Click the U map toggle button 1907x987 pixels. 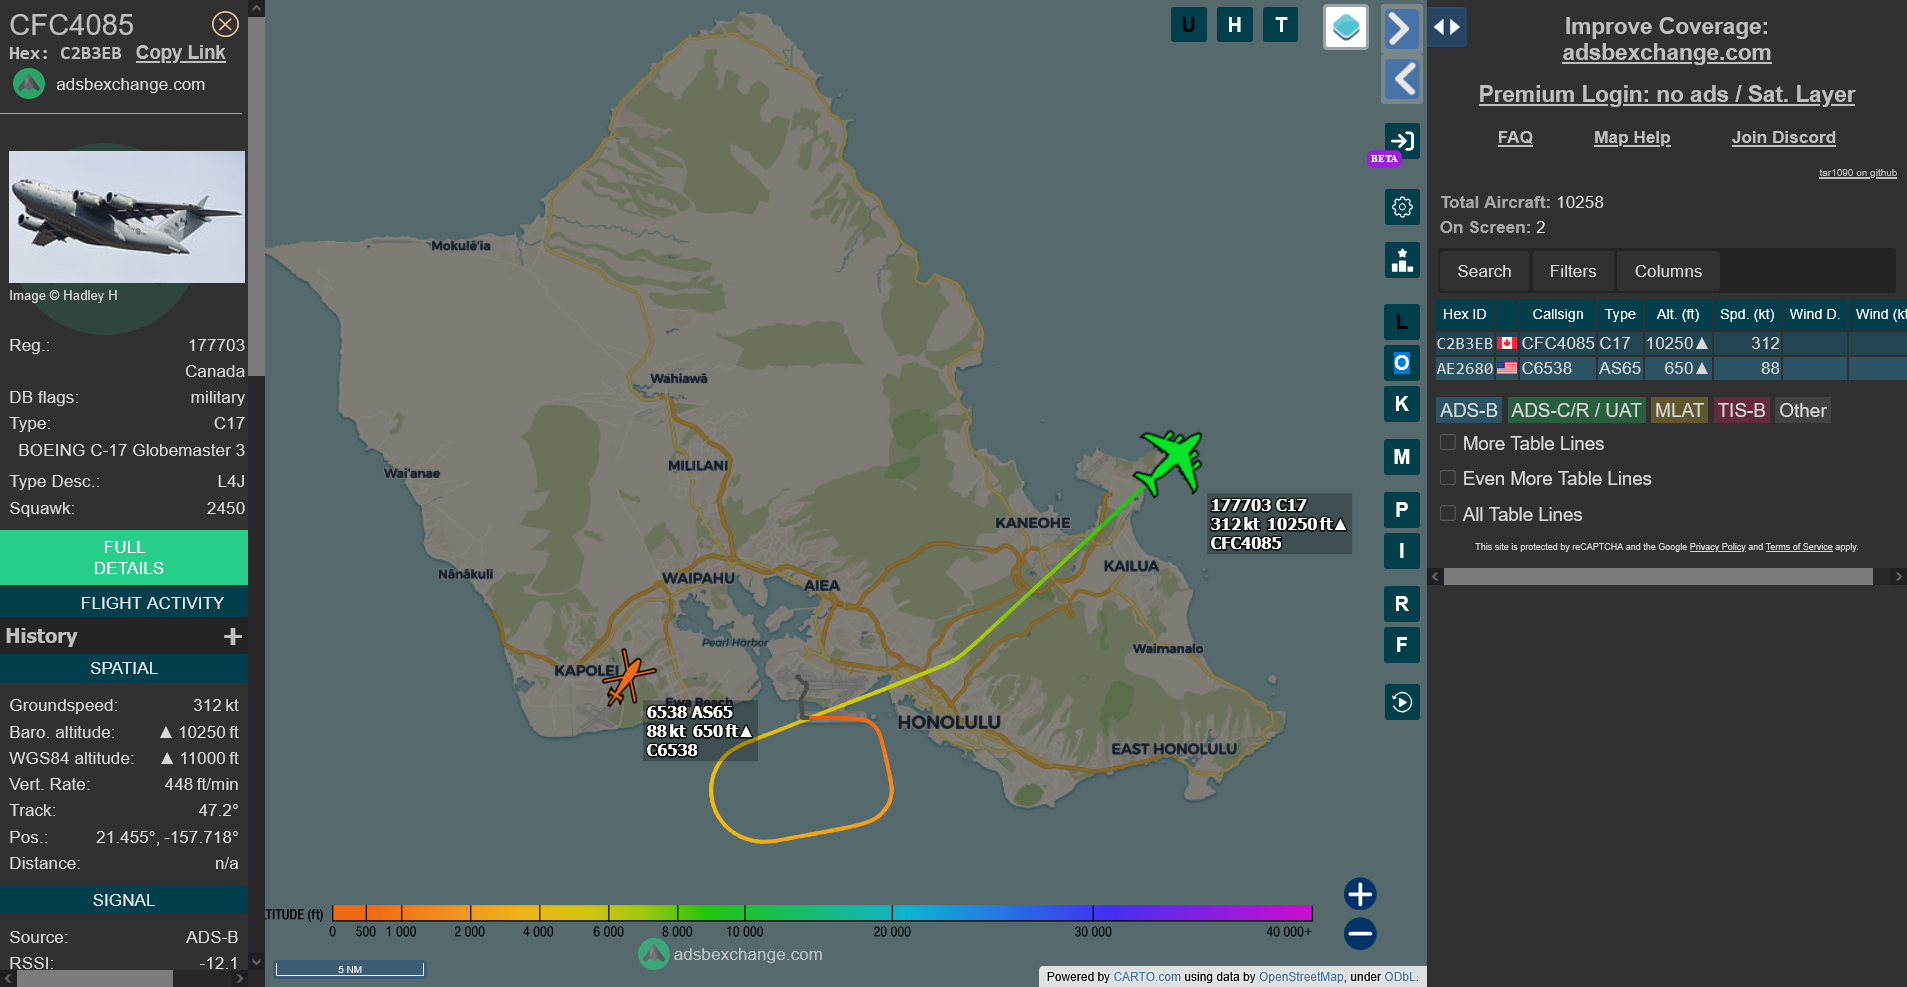[1188, 25]
